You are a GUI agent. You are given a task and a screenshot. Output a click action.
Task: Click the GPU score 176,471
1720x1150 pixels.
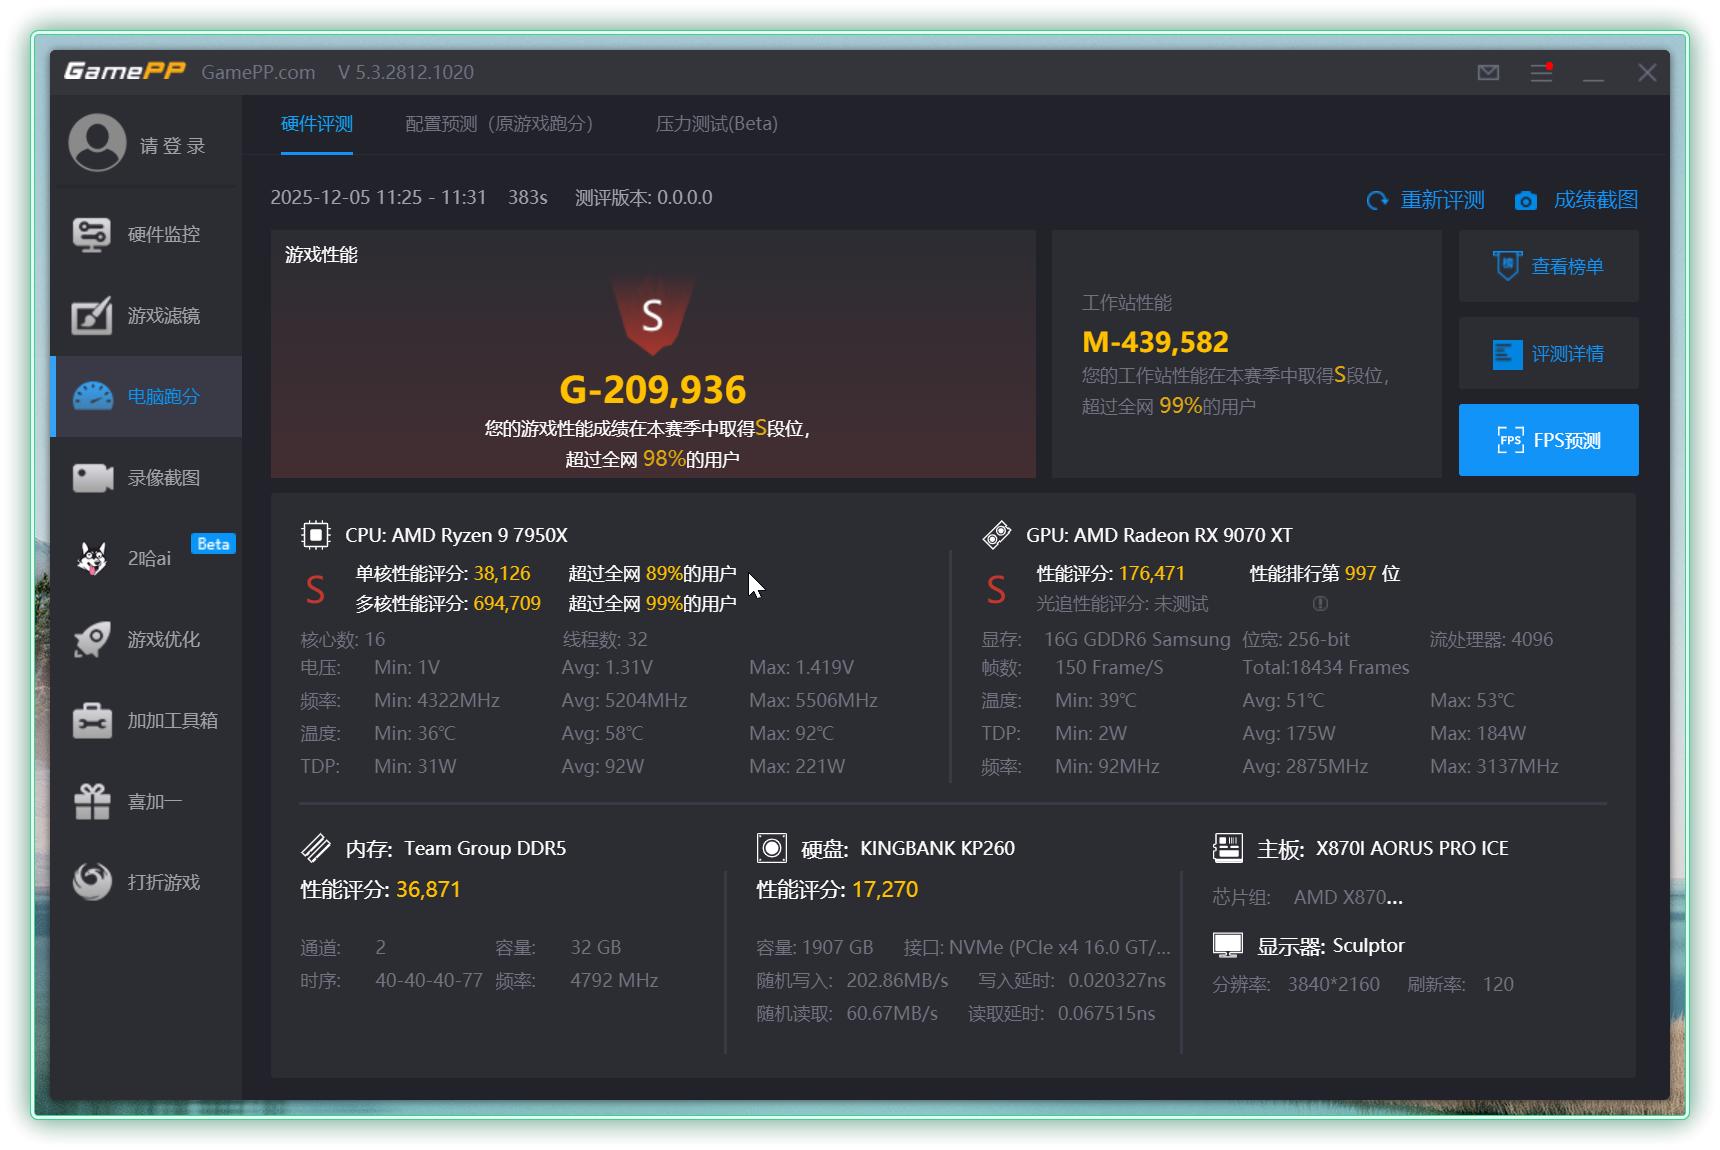(x=1152, y=574)
